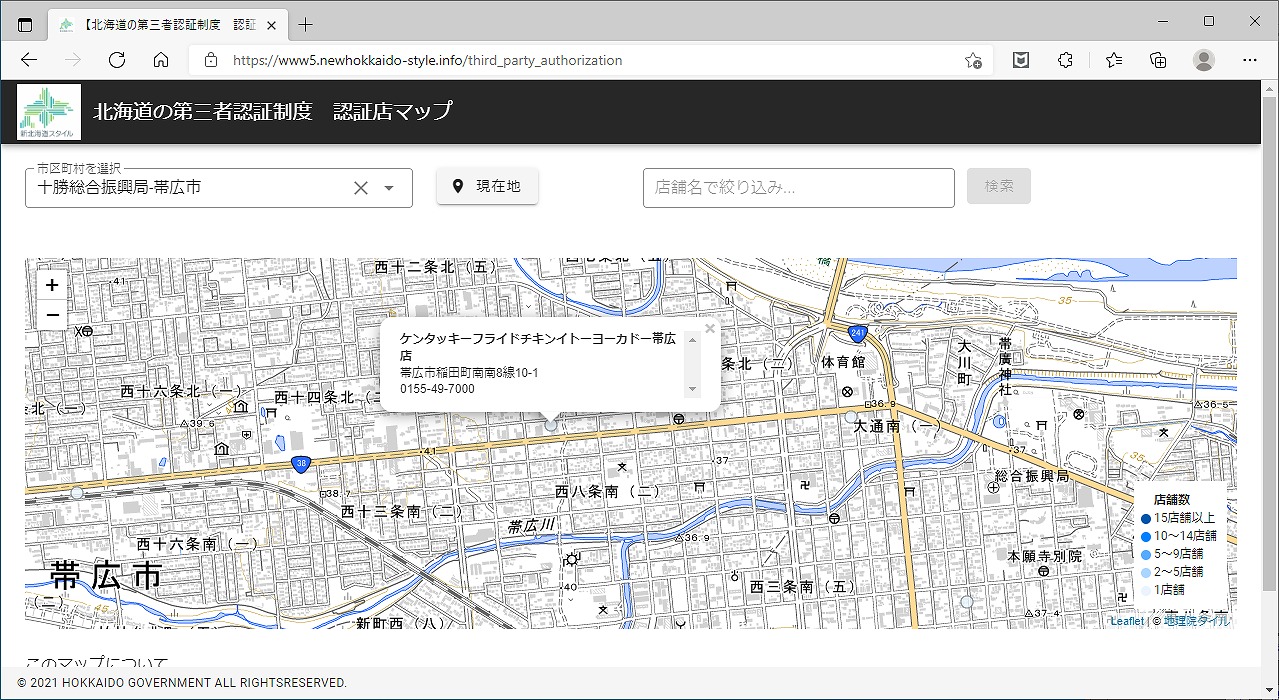This screenshot has width=1279, height=700.
Task: Open the browser extensions menu
Action: click(1065, 60)
